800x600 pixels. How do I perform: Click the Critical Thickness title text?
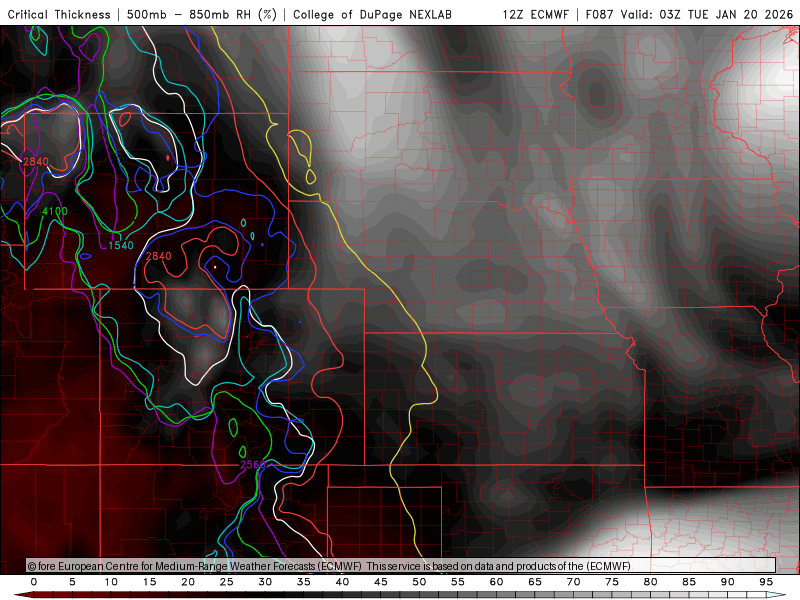point(59,14)
